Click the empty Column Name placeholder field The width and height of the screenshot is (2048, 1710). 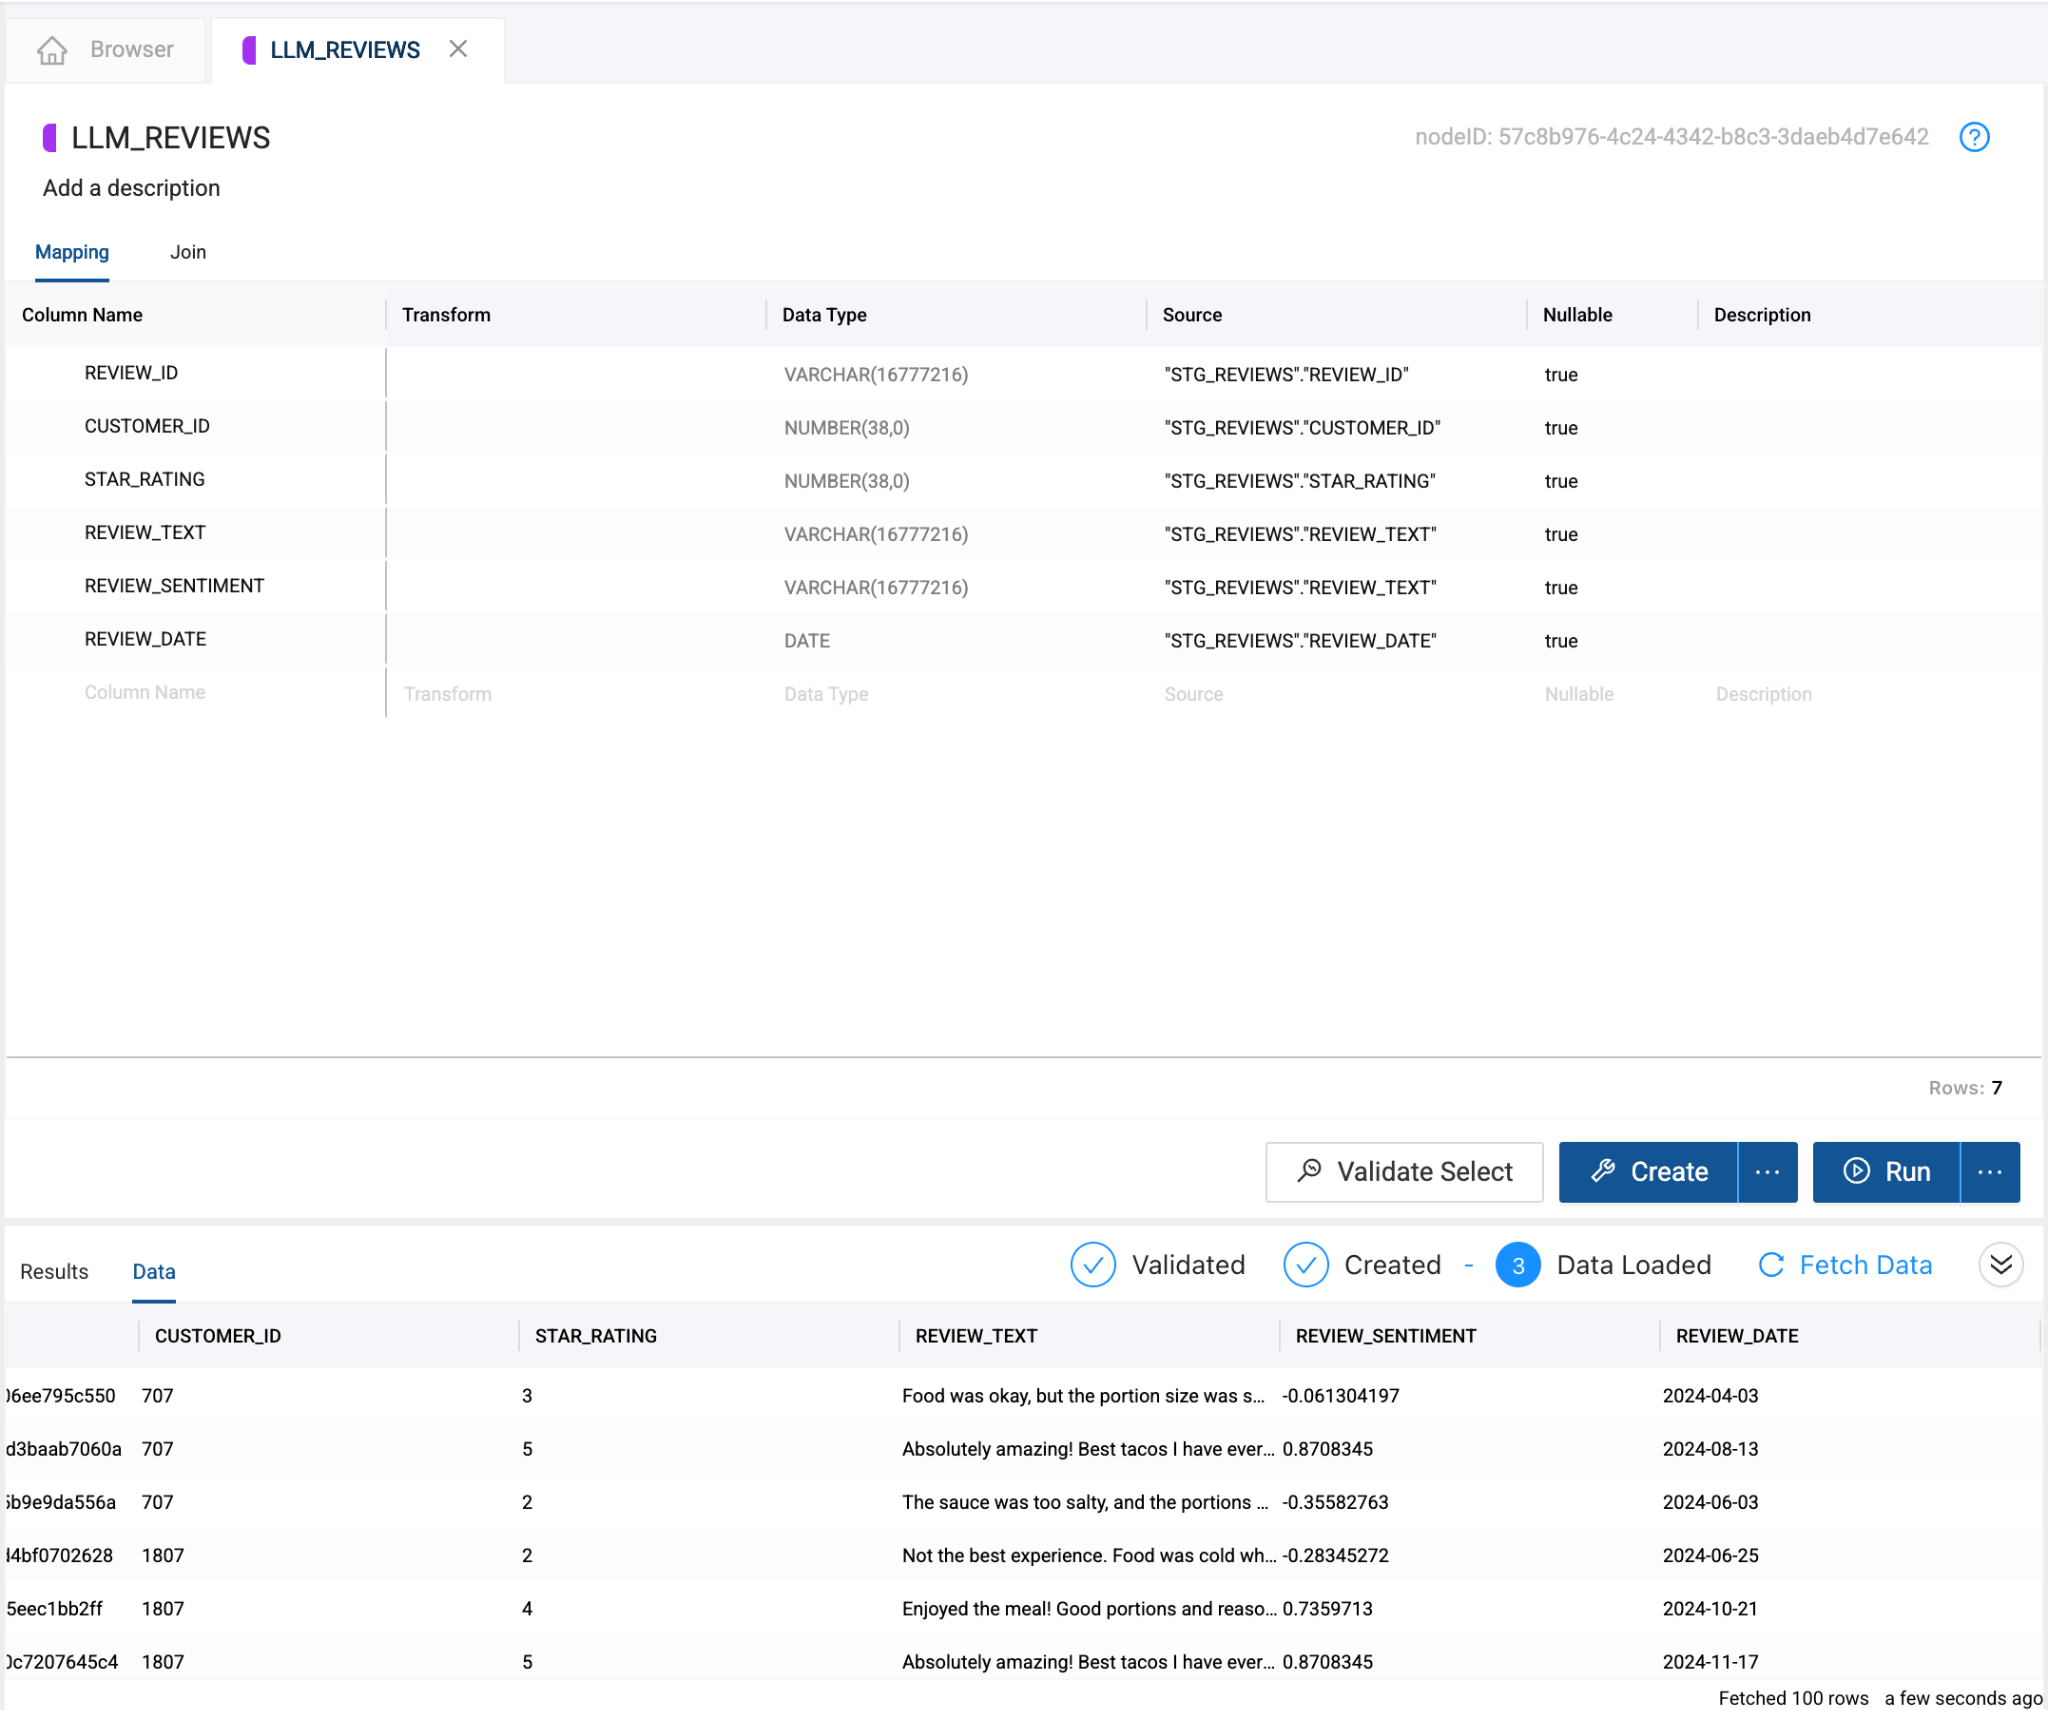coord(145,692)
